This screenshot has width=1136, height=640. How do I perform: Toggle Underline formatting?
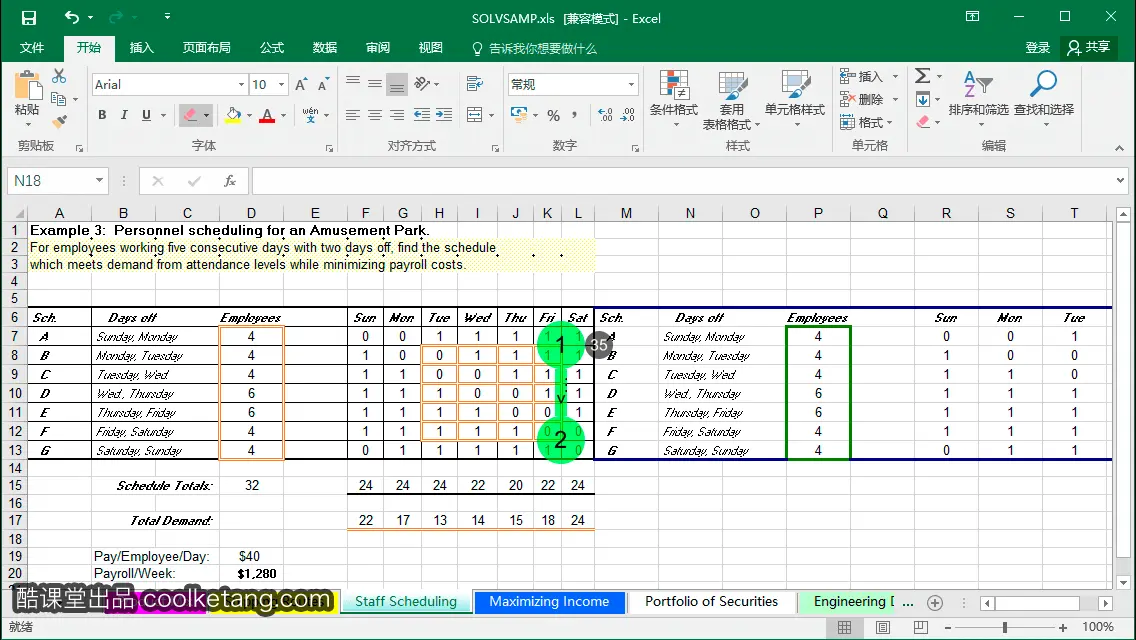[x=146, y=115]
